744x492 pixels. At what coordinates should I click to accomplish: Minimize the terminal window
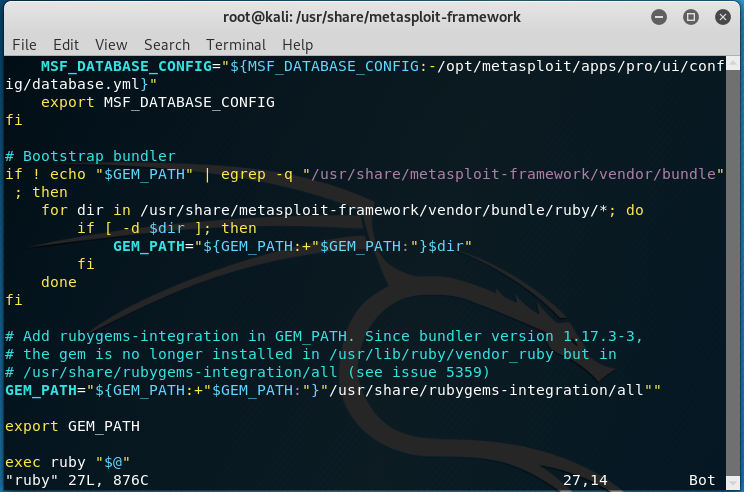659,18
